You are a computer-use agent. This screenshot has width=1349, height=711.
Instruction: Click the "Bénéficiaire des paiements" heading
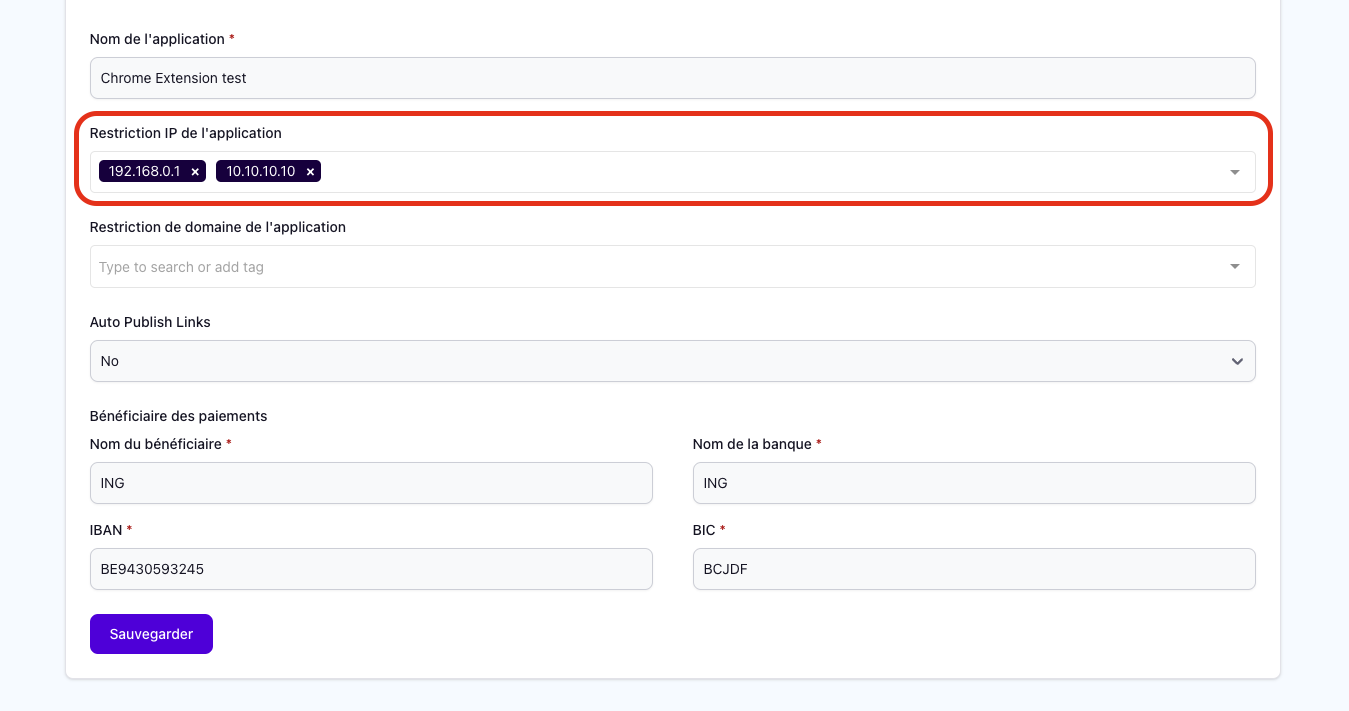pyautogui.click(x=178, y=416)
